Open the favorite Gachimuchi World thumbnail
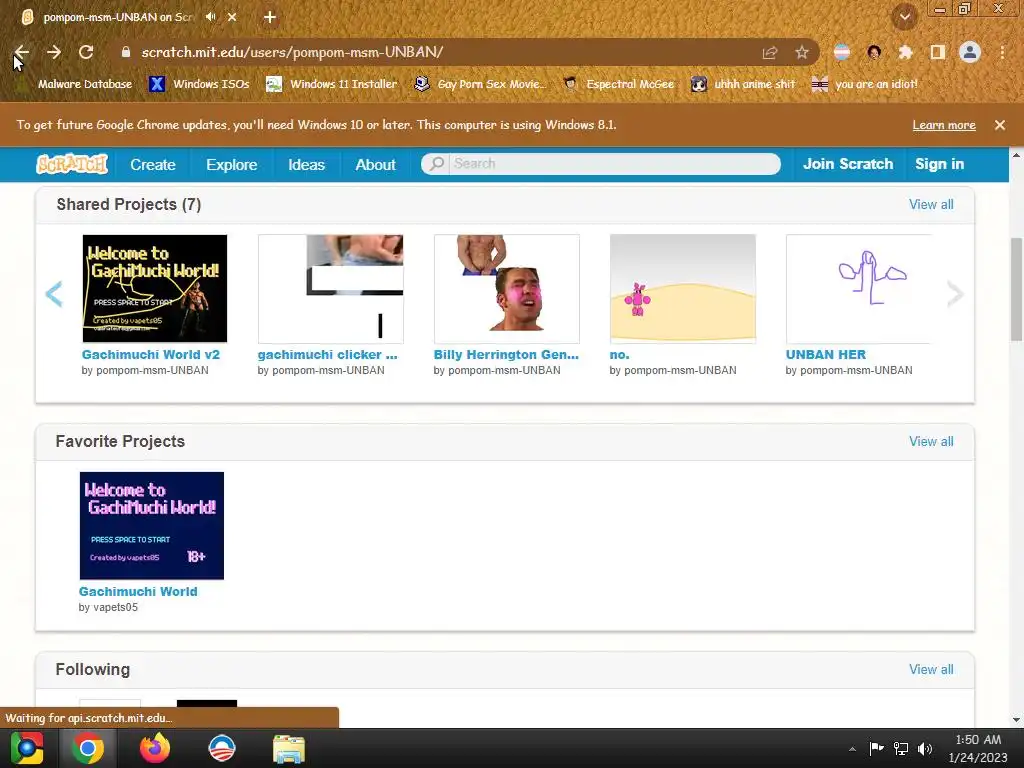 [152, 526]
